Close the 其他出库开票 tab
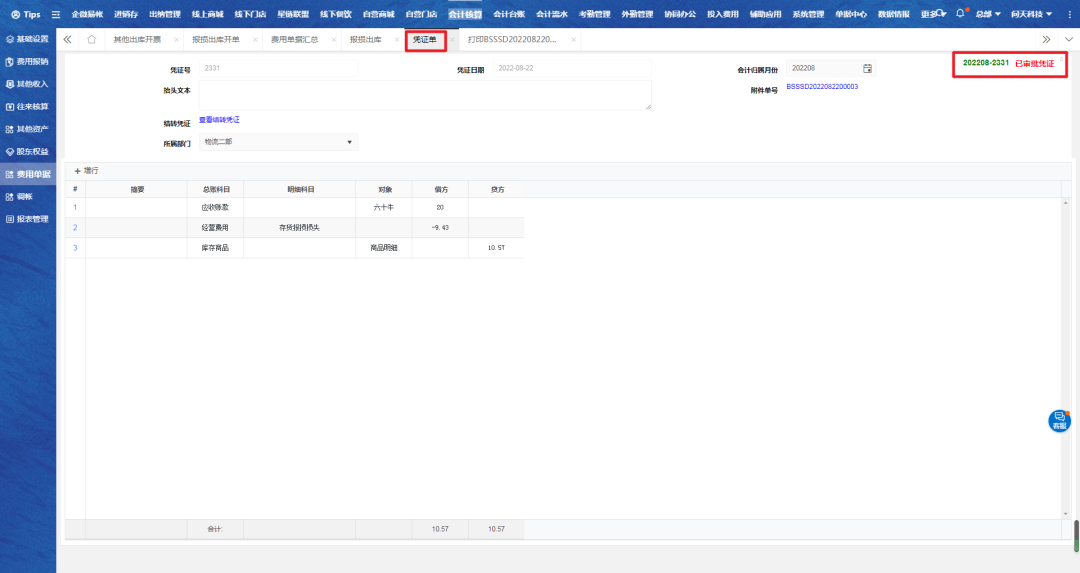1080x573 pixels. [x=177, y=40]
